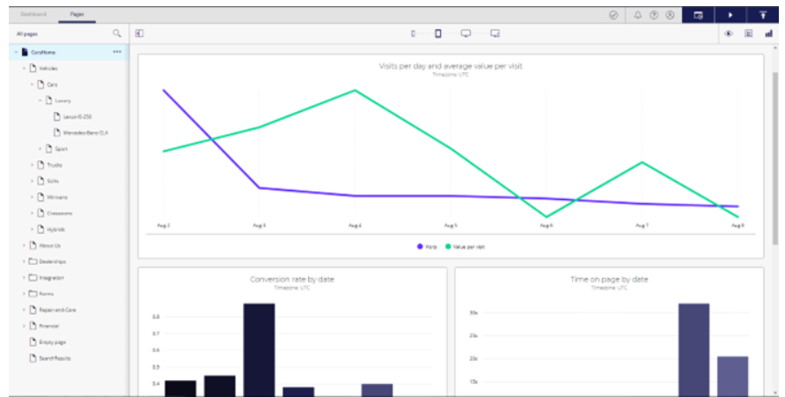The image size is (785, 397).
Task: Click the Search Results page icon
Action: click(33, 358)
